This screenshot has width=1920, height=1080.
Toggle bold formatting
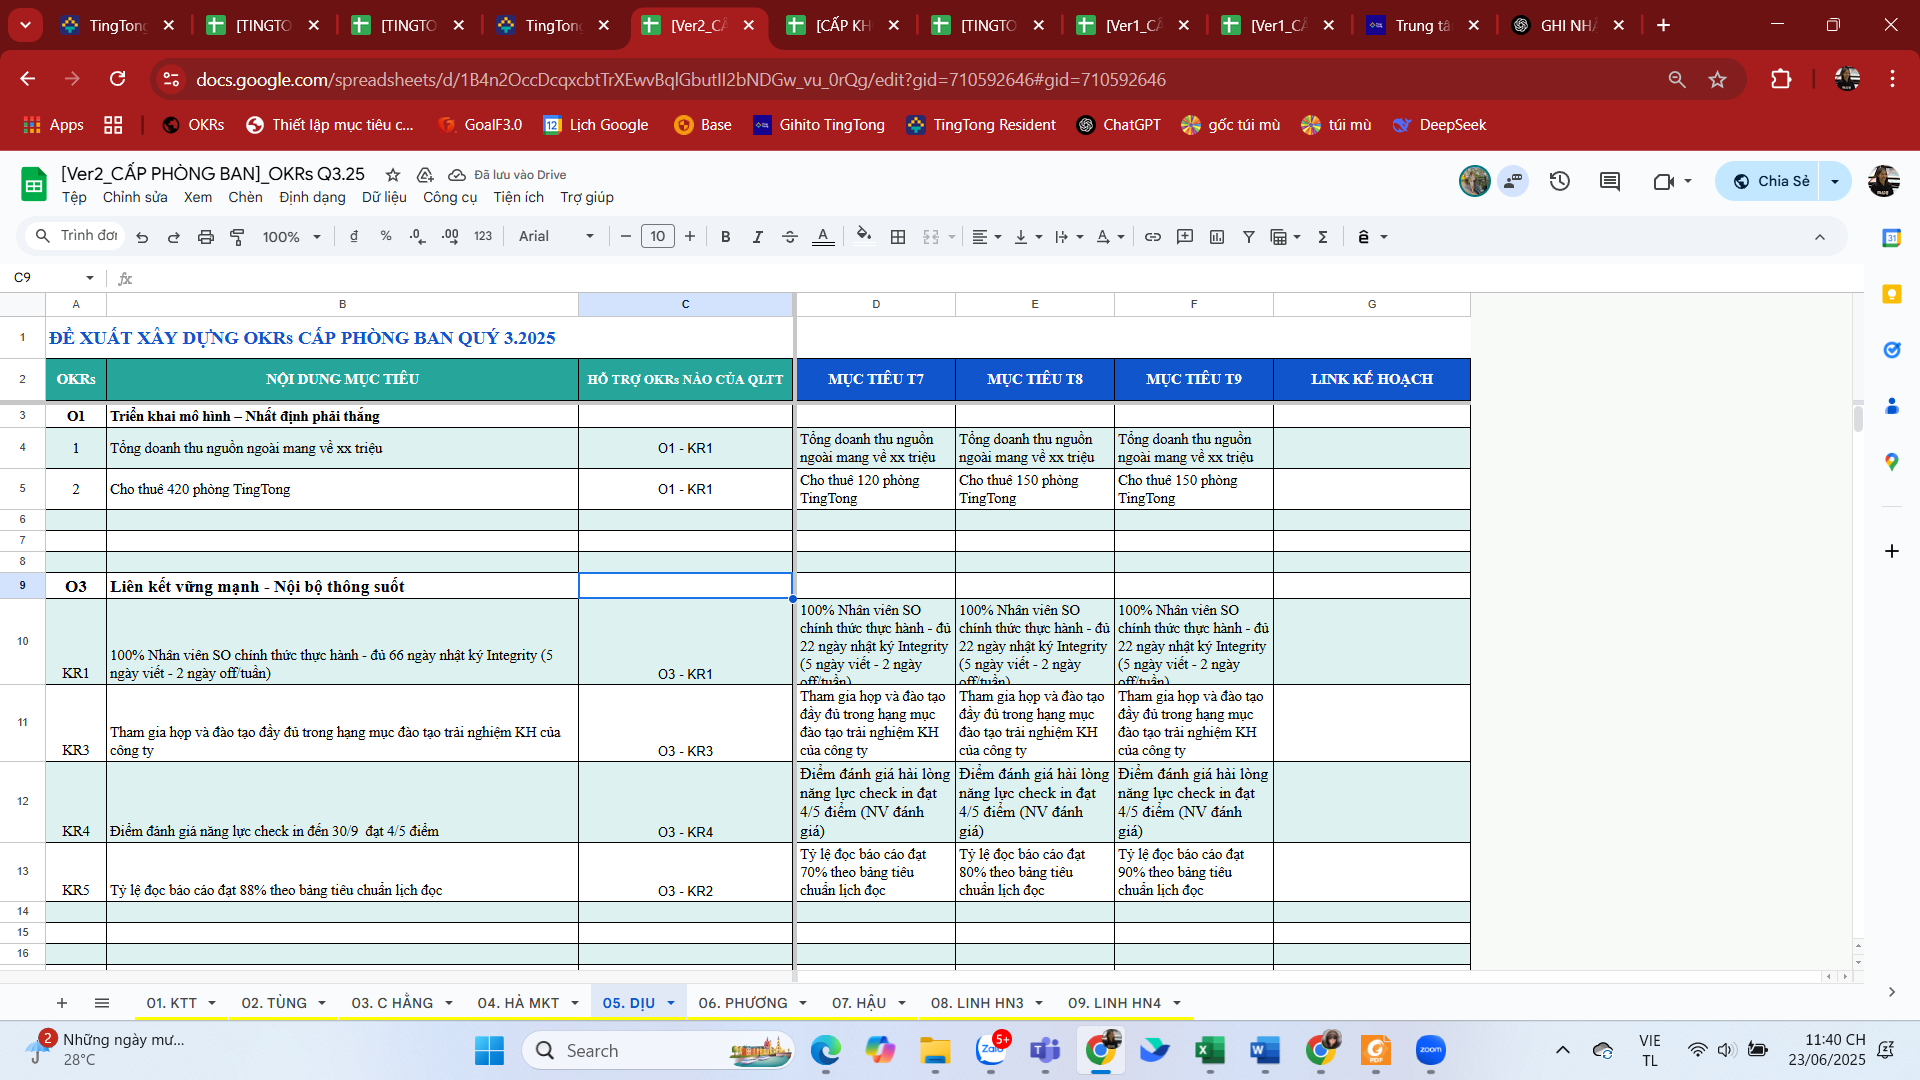click(x=725, y=237)
